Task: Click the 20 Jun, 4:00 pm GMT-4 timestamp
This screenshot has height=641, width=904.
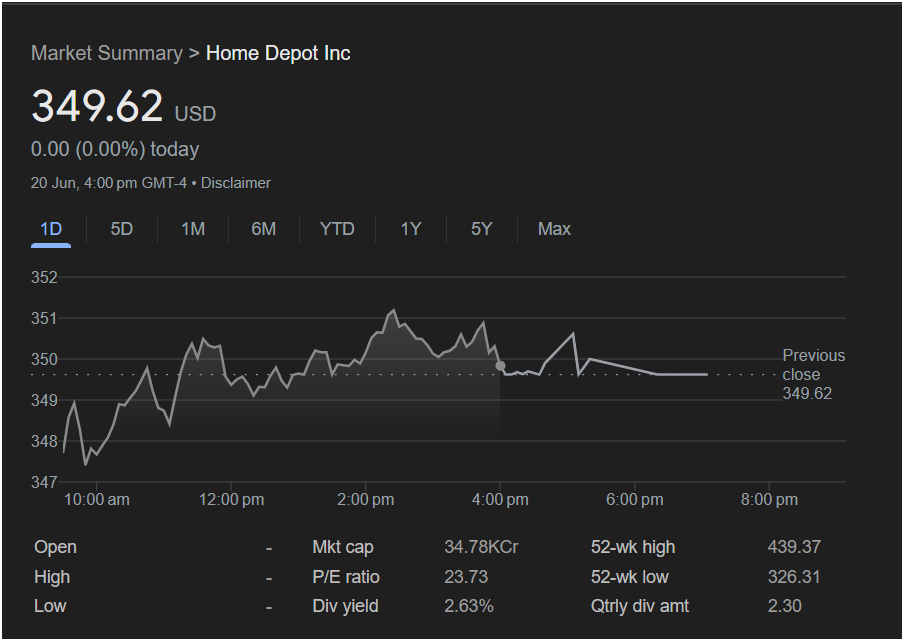Action: pos(109,183)
